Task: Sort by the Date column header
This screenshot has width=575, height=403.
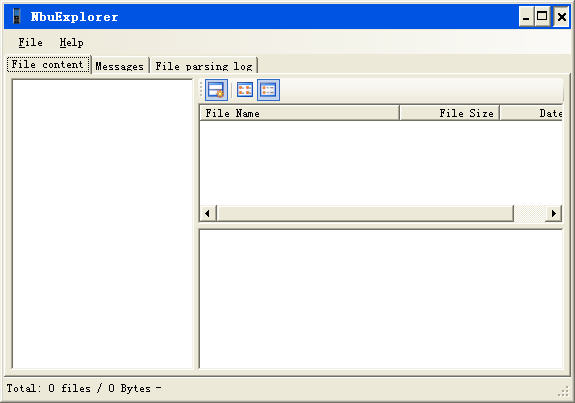Action: [531, 113]
